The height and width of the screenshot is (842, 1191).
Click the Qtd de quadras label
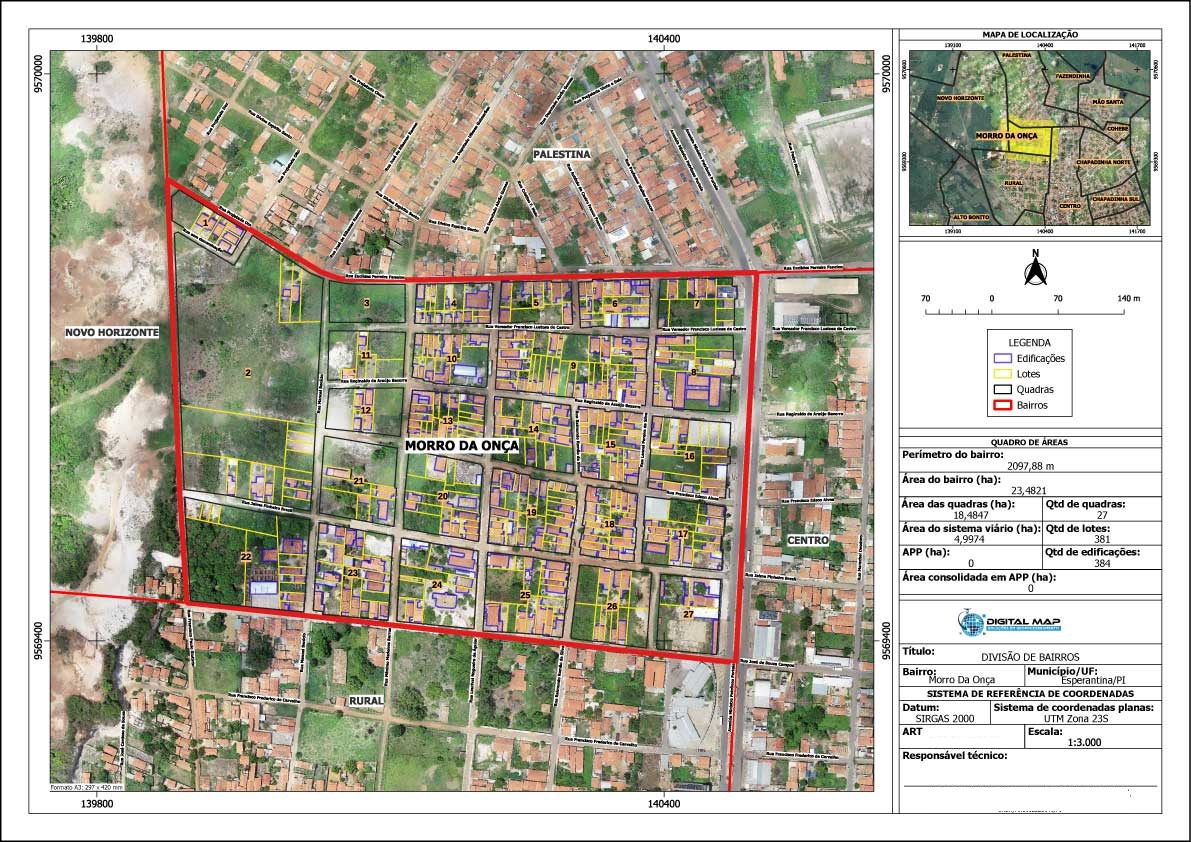tap(1085, 503)
